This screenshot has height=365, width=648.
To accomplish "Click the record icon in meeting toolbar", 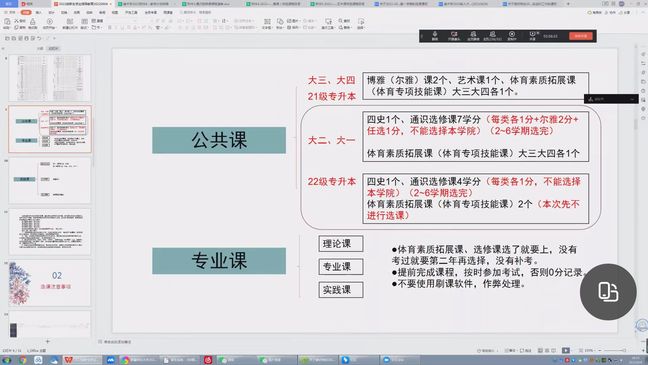I will coord(512,36).
